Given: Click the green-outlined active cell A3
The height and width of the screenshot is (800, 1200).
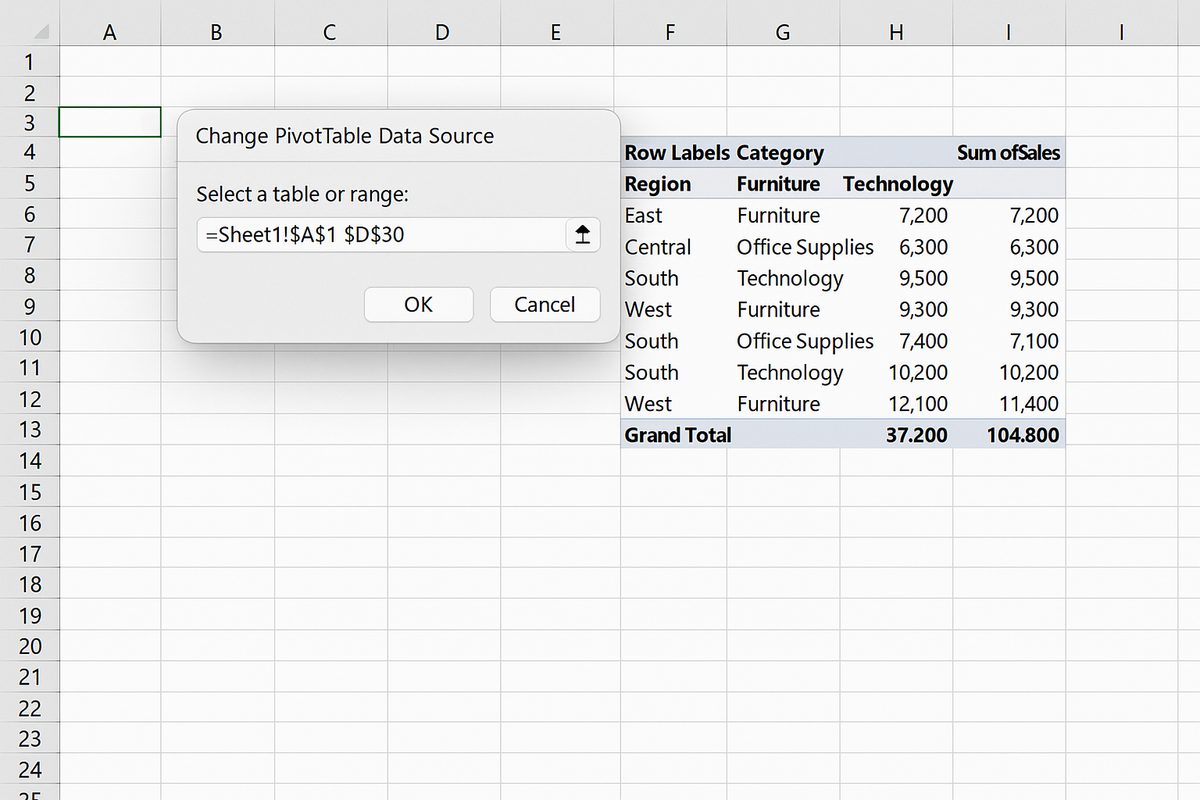Looking at the screenshot, I should pyautogui.click(x=110, y=122).
